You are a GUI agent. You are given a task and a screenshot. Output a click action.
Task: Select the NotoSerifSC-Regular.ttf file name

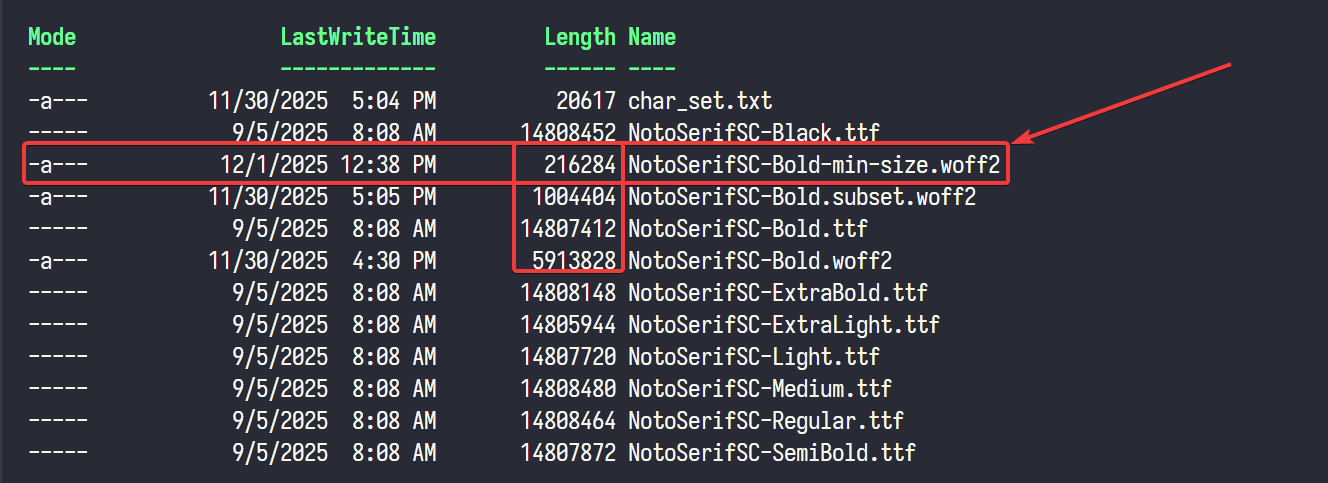point(766,421)
